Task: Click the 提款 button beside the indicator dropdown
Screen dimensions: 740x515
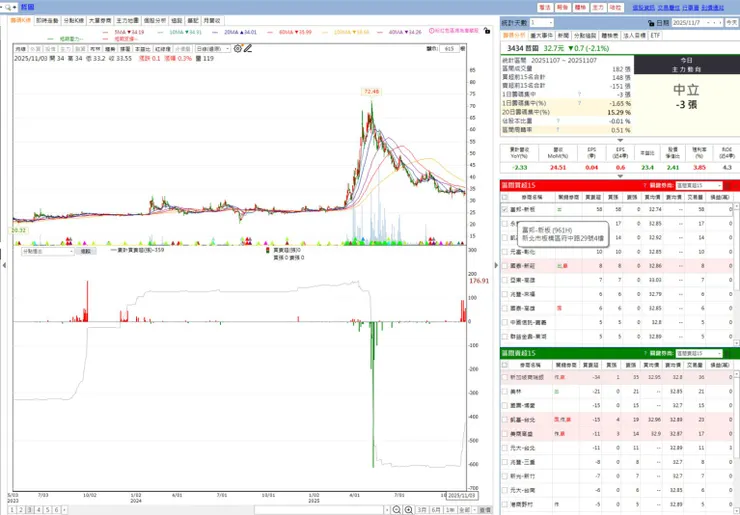Action: (85, 251)
